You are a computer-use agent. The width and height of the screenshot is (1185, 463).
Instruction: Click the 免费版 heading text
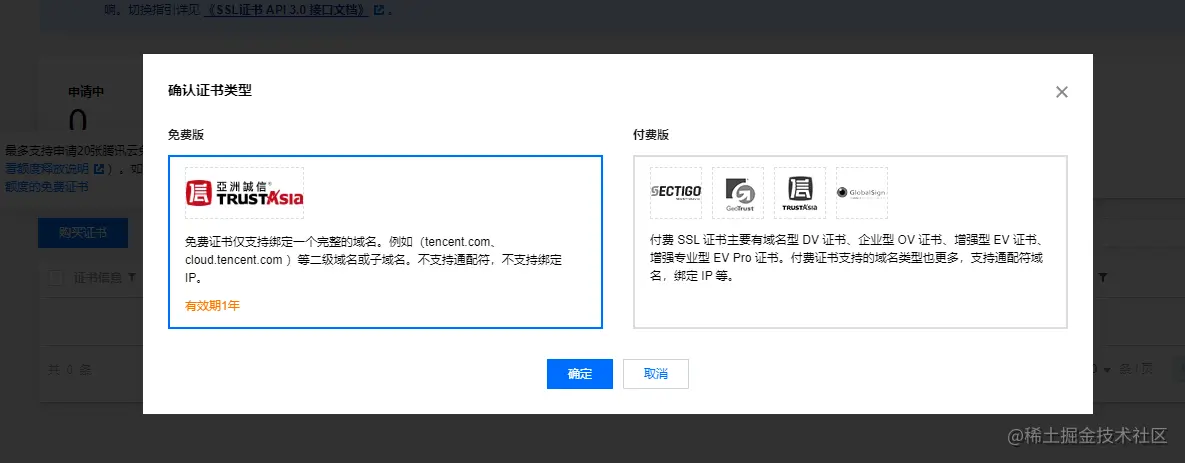point(186,135)
